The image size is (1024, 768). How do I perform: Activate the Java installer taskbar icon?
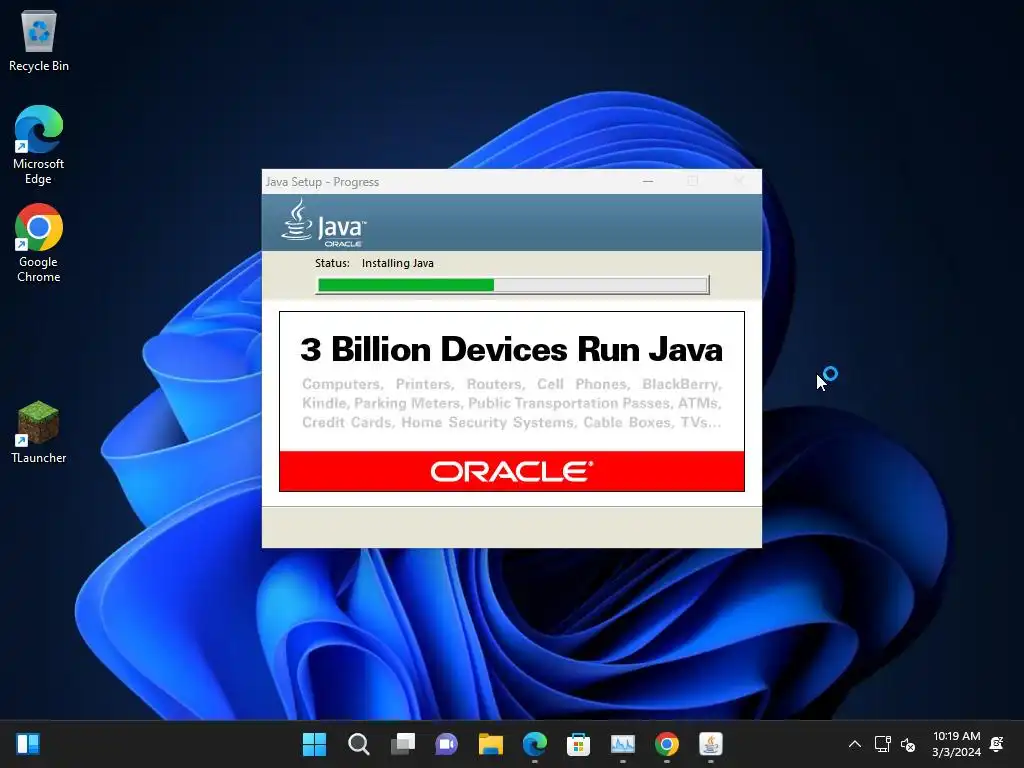click(x=711, y=744)
